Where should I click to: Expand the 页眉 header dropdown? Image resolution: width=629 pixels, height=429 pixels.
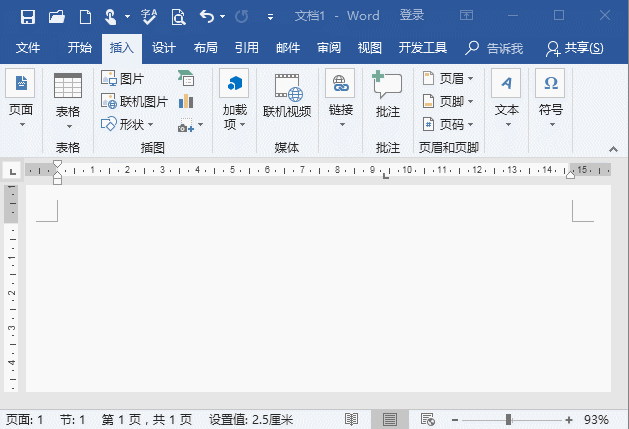(448, 78)
